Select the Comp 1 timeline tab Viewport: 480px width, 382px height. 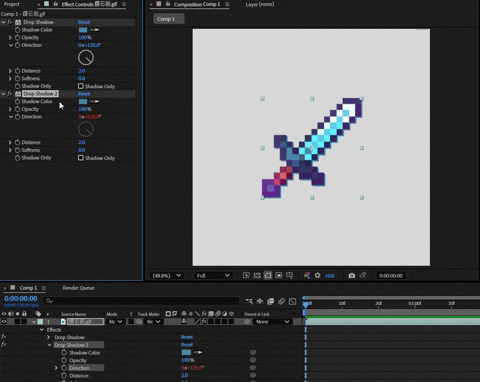click(28, 288)
